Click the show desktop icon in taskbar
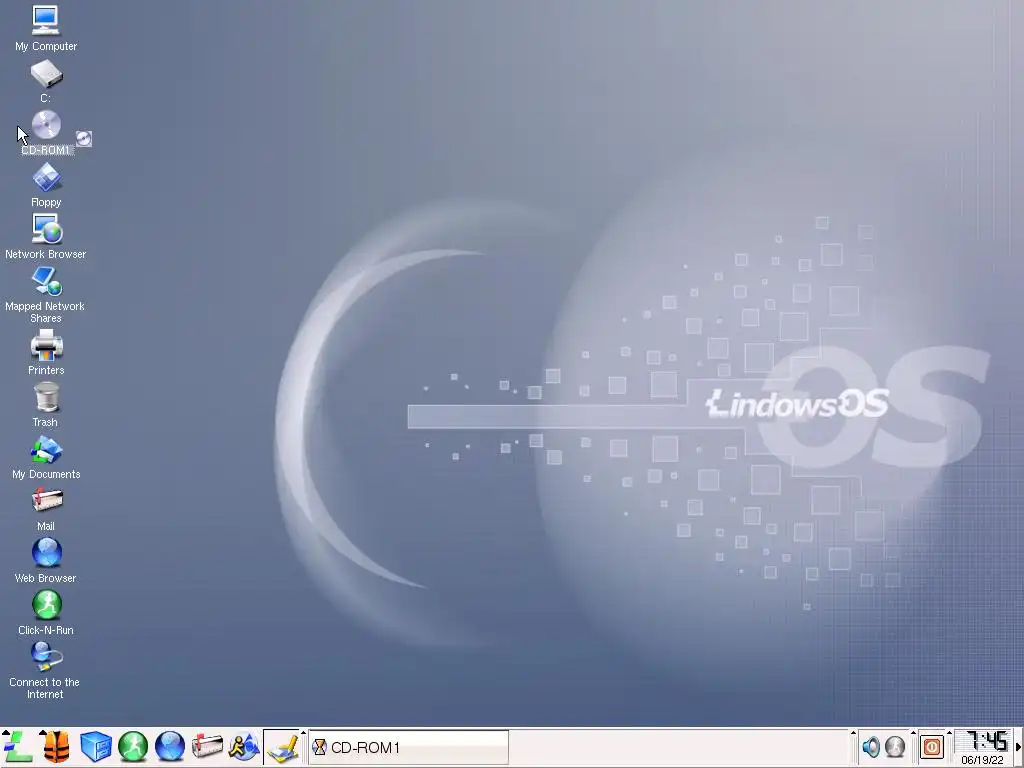Screen dimensions: 1024x768 pyautogui.click(x=282, y=747)
